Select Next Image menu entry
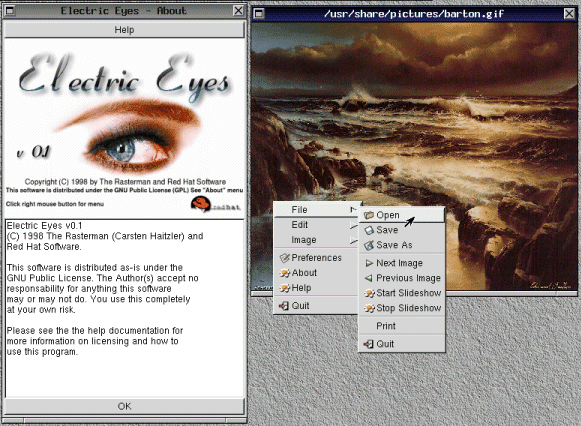The height and width of the screenshot is (426, 581). [402, 263]
